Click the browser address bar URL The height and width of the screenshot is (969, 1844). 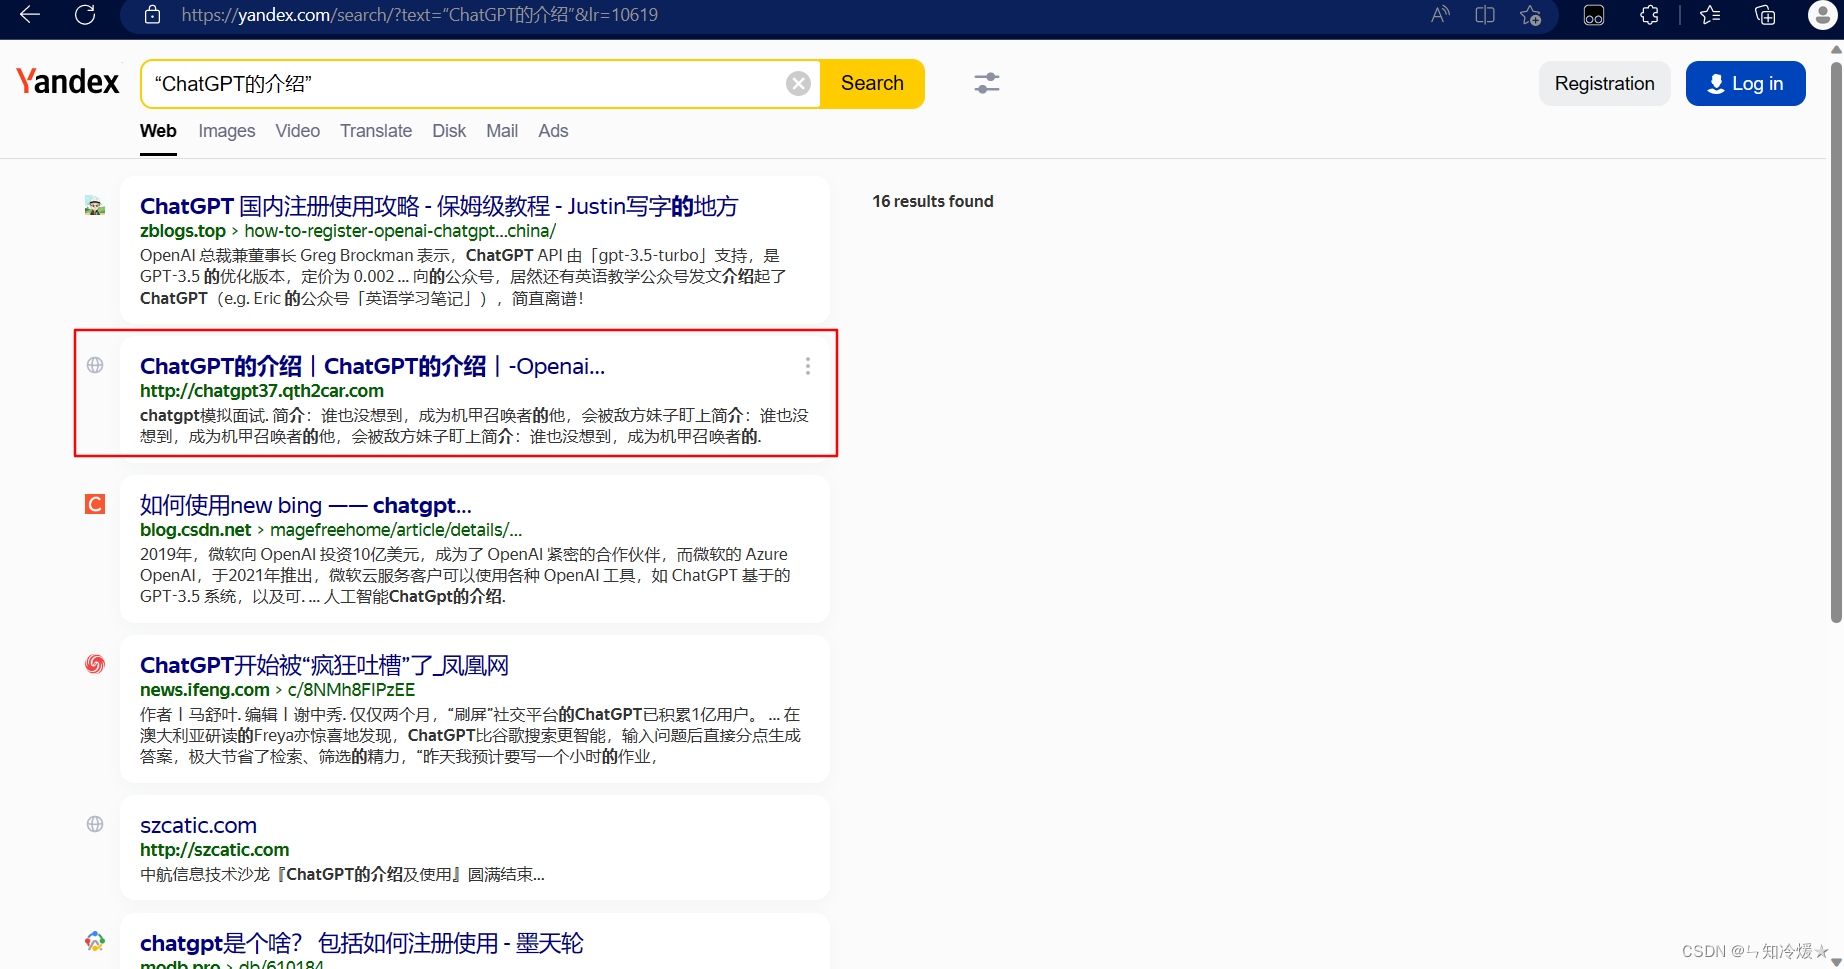(420, 15)
